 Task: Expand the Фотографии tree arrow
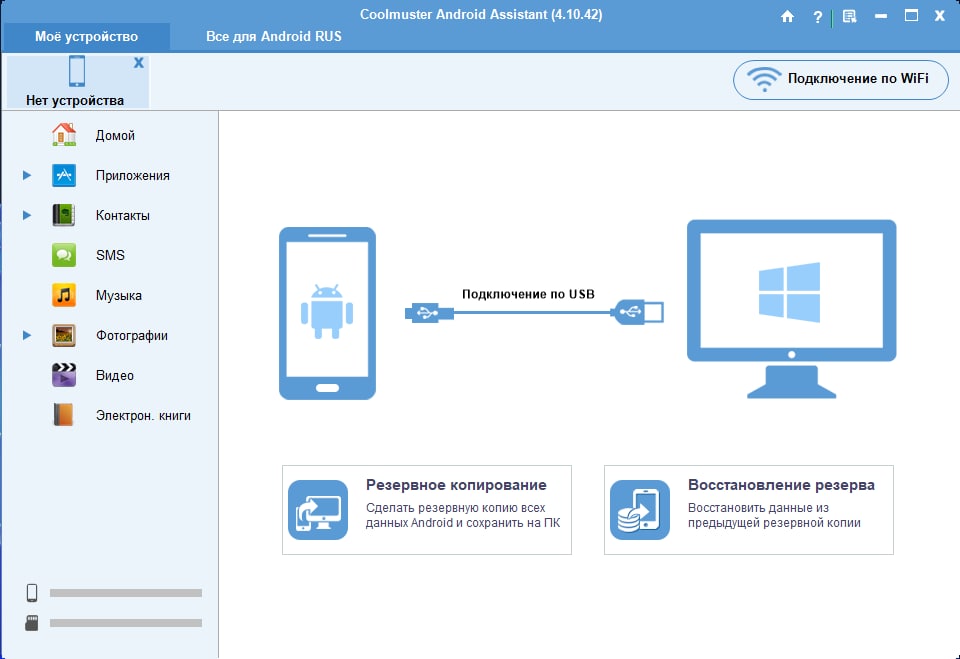27,335
